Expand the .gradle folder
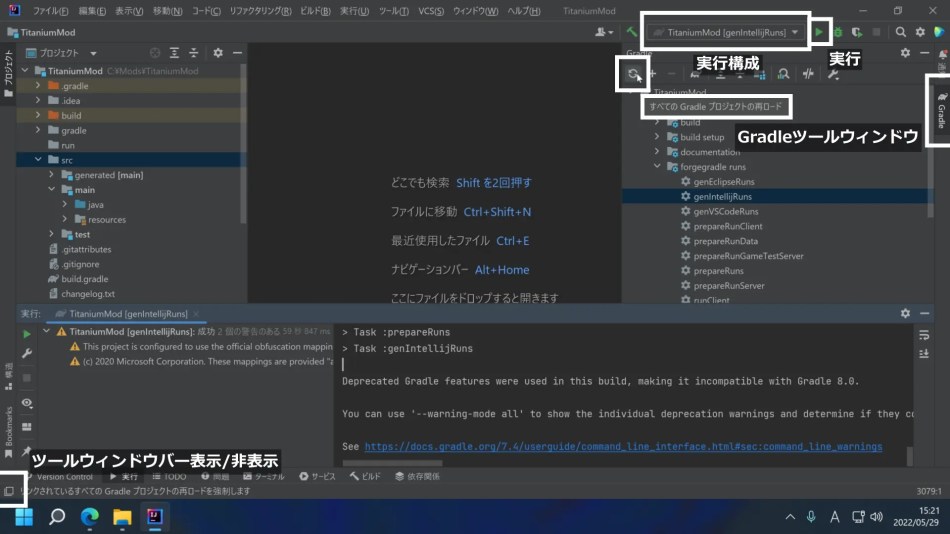The width and height of the screenshot is (950, 534). click(x=38, y=85)
